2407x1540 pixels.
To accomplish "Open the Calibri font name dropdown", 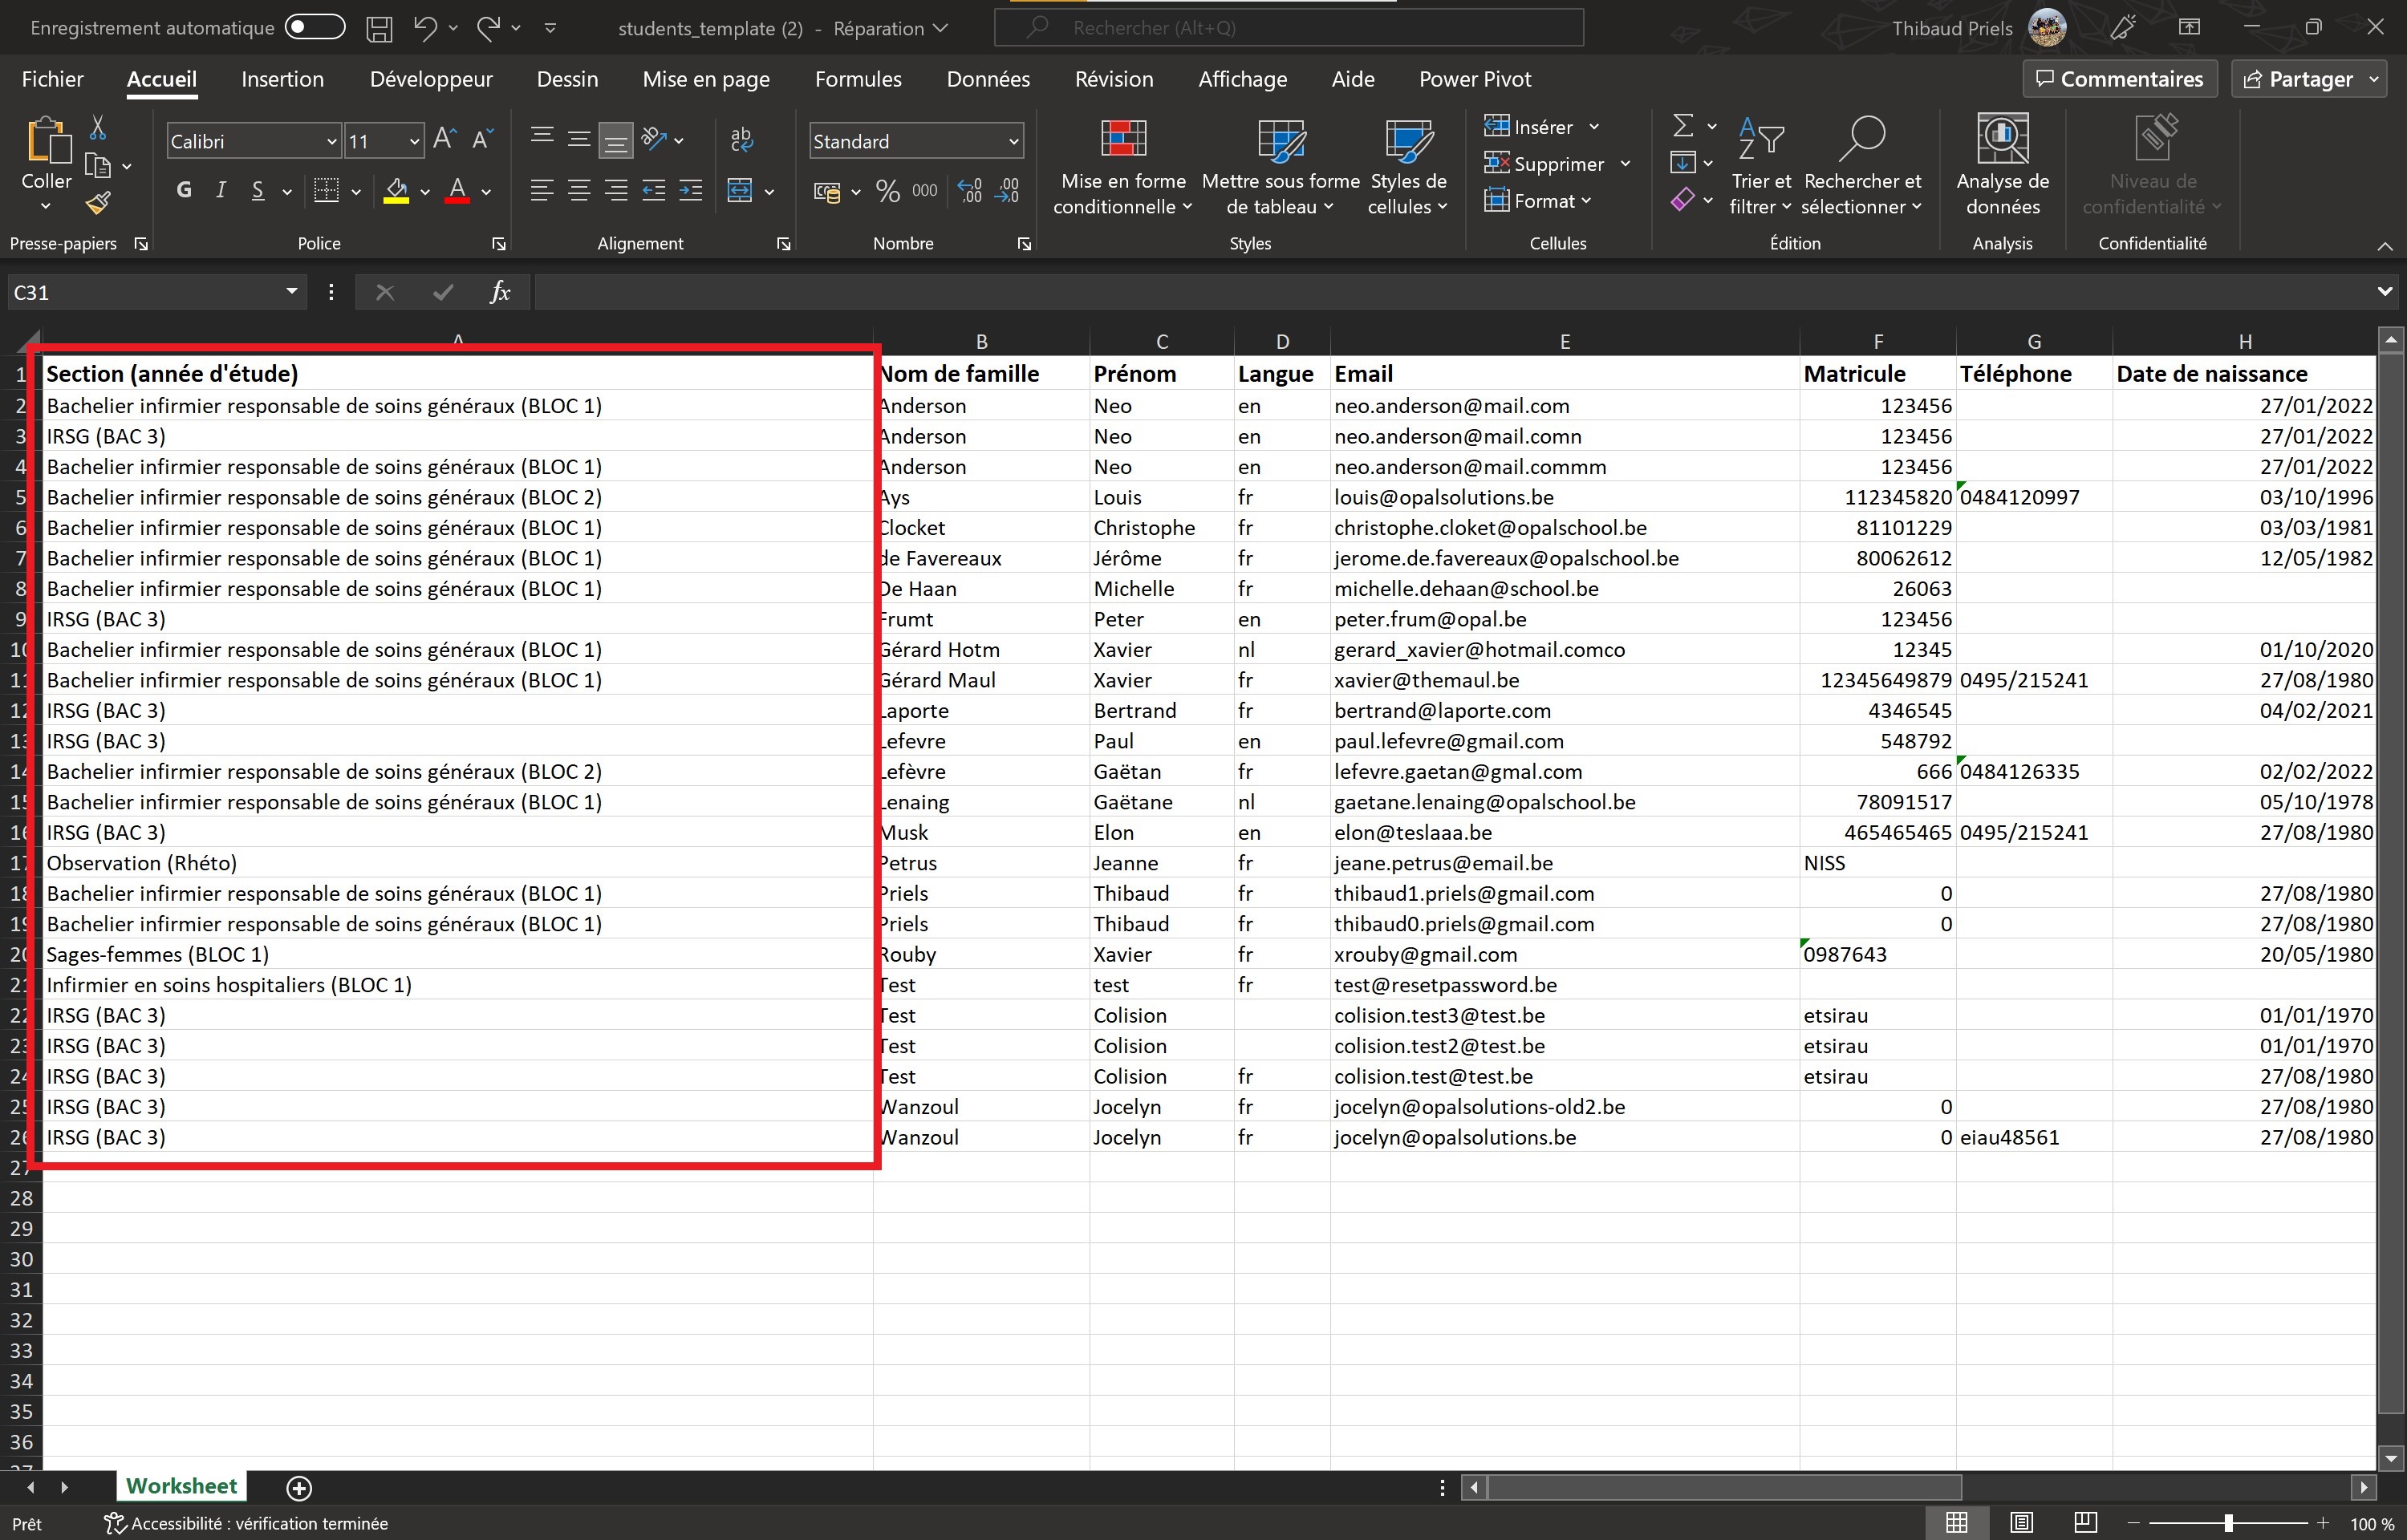I will click(332, 142).
